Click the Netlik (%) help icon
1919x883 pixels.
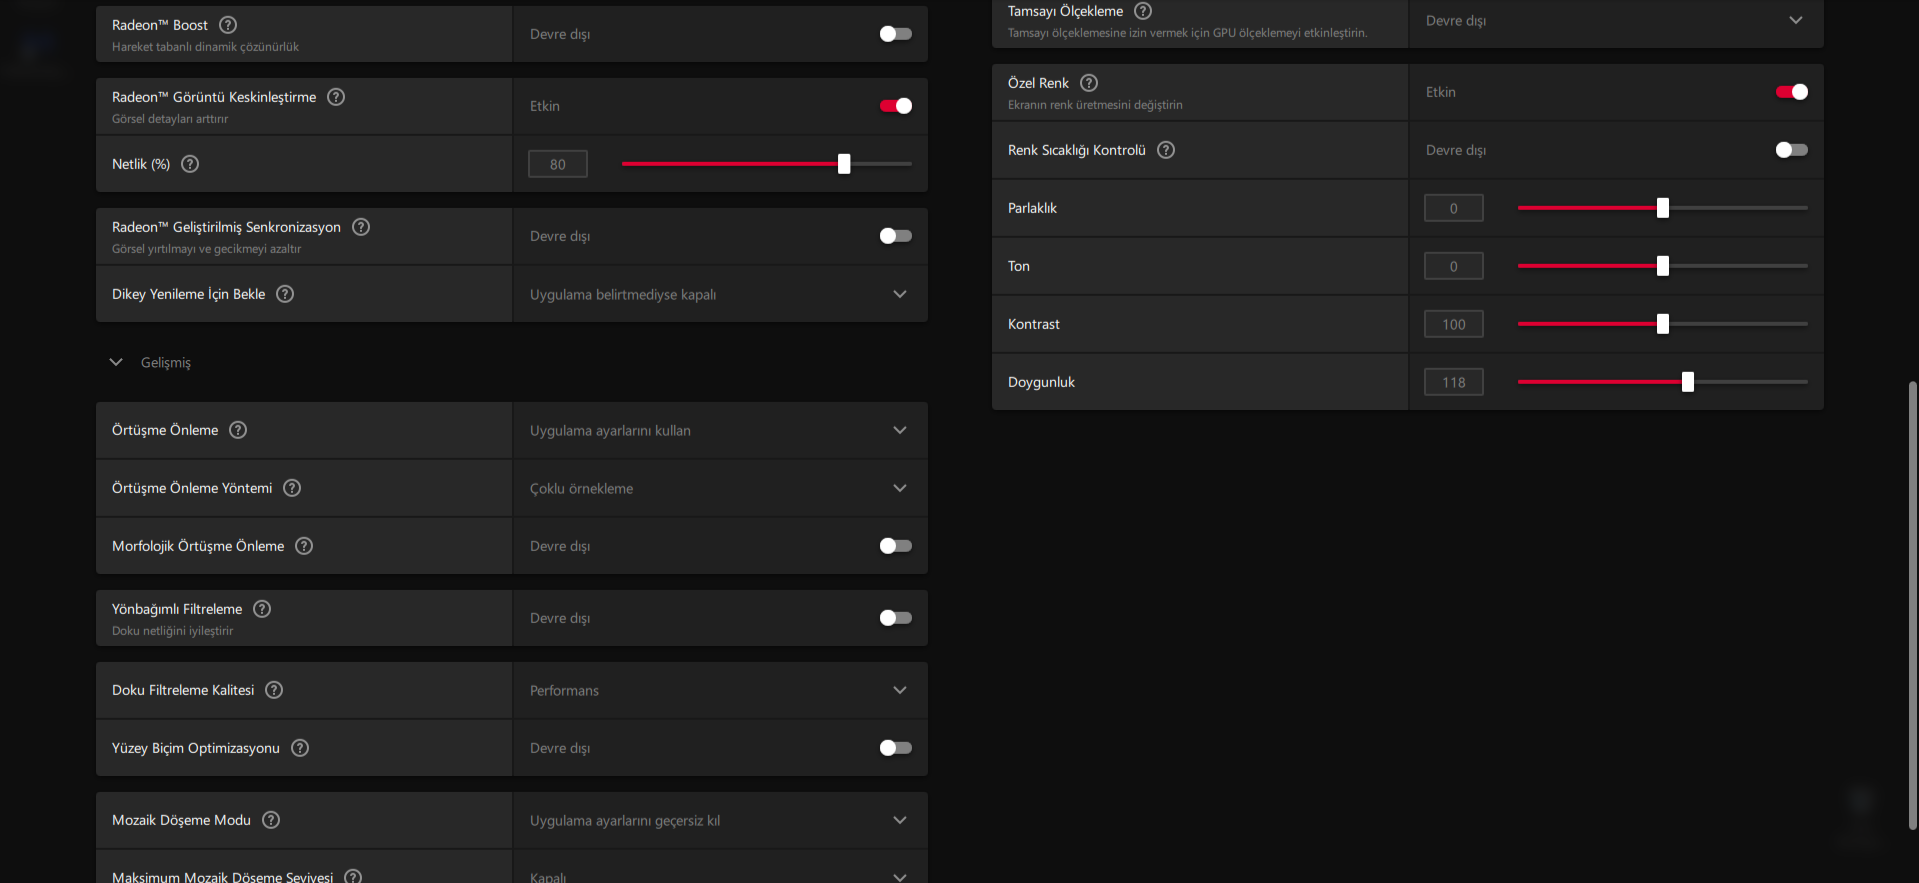pyautogui.click(x=190, y=164)
